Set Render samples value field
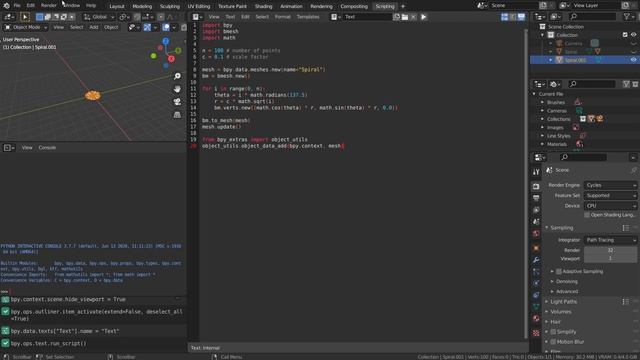 pos(610,250)
